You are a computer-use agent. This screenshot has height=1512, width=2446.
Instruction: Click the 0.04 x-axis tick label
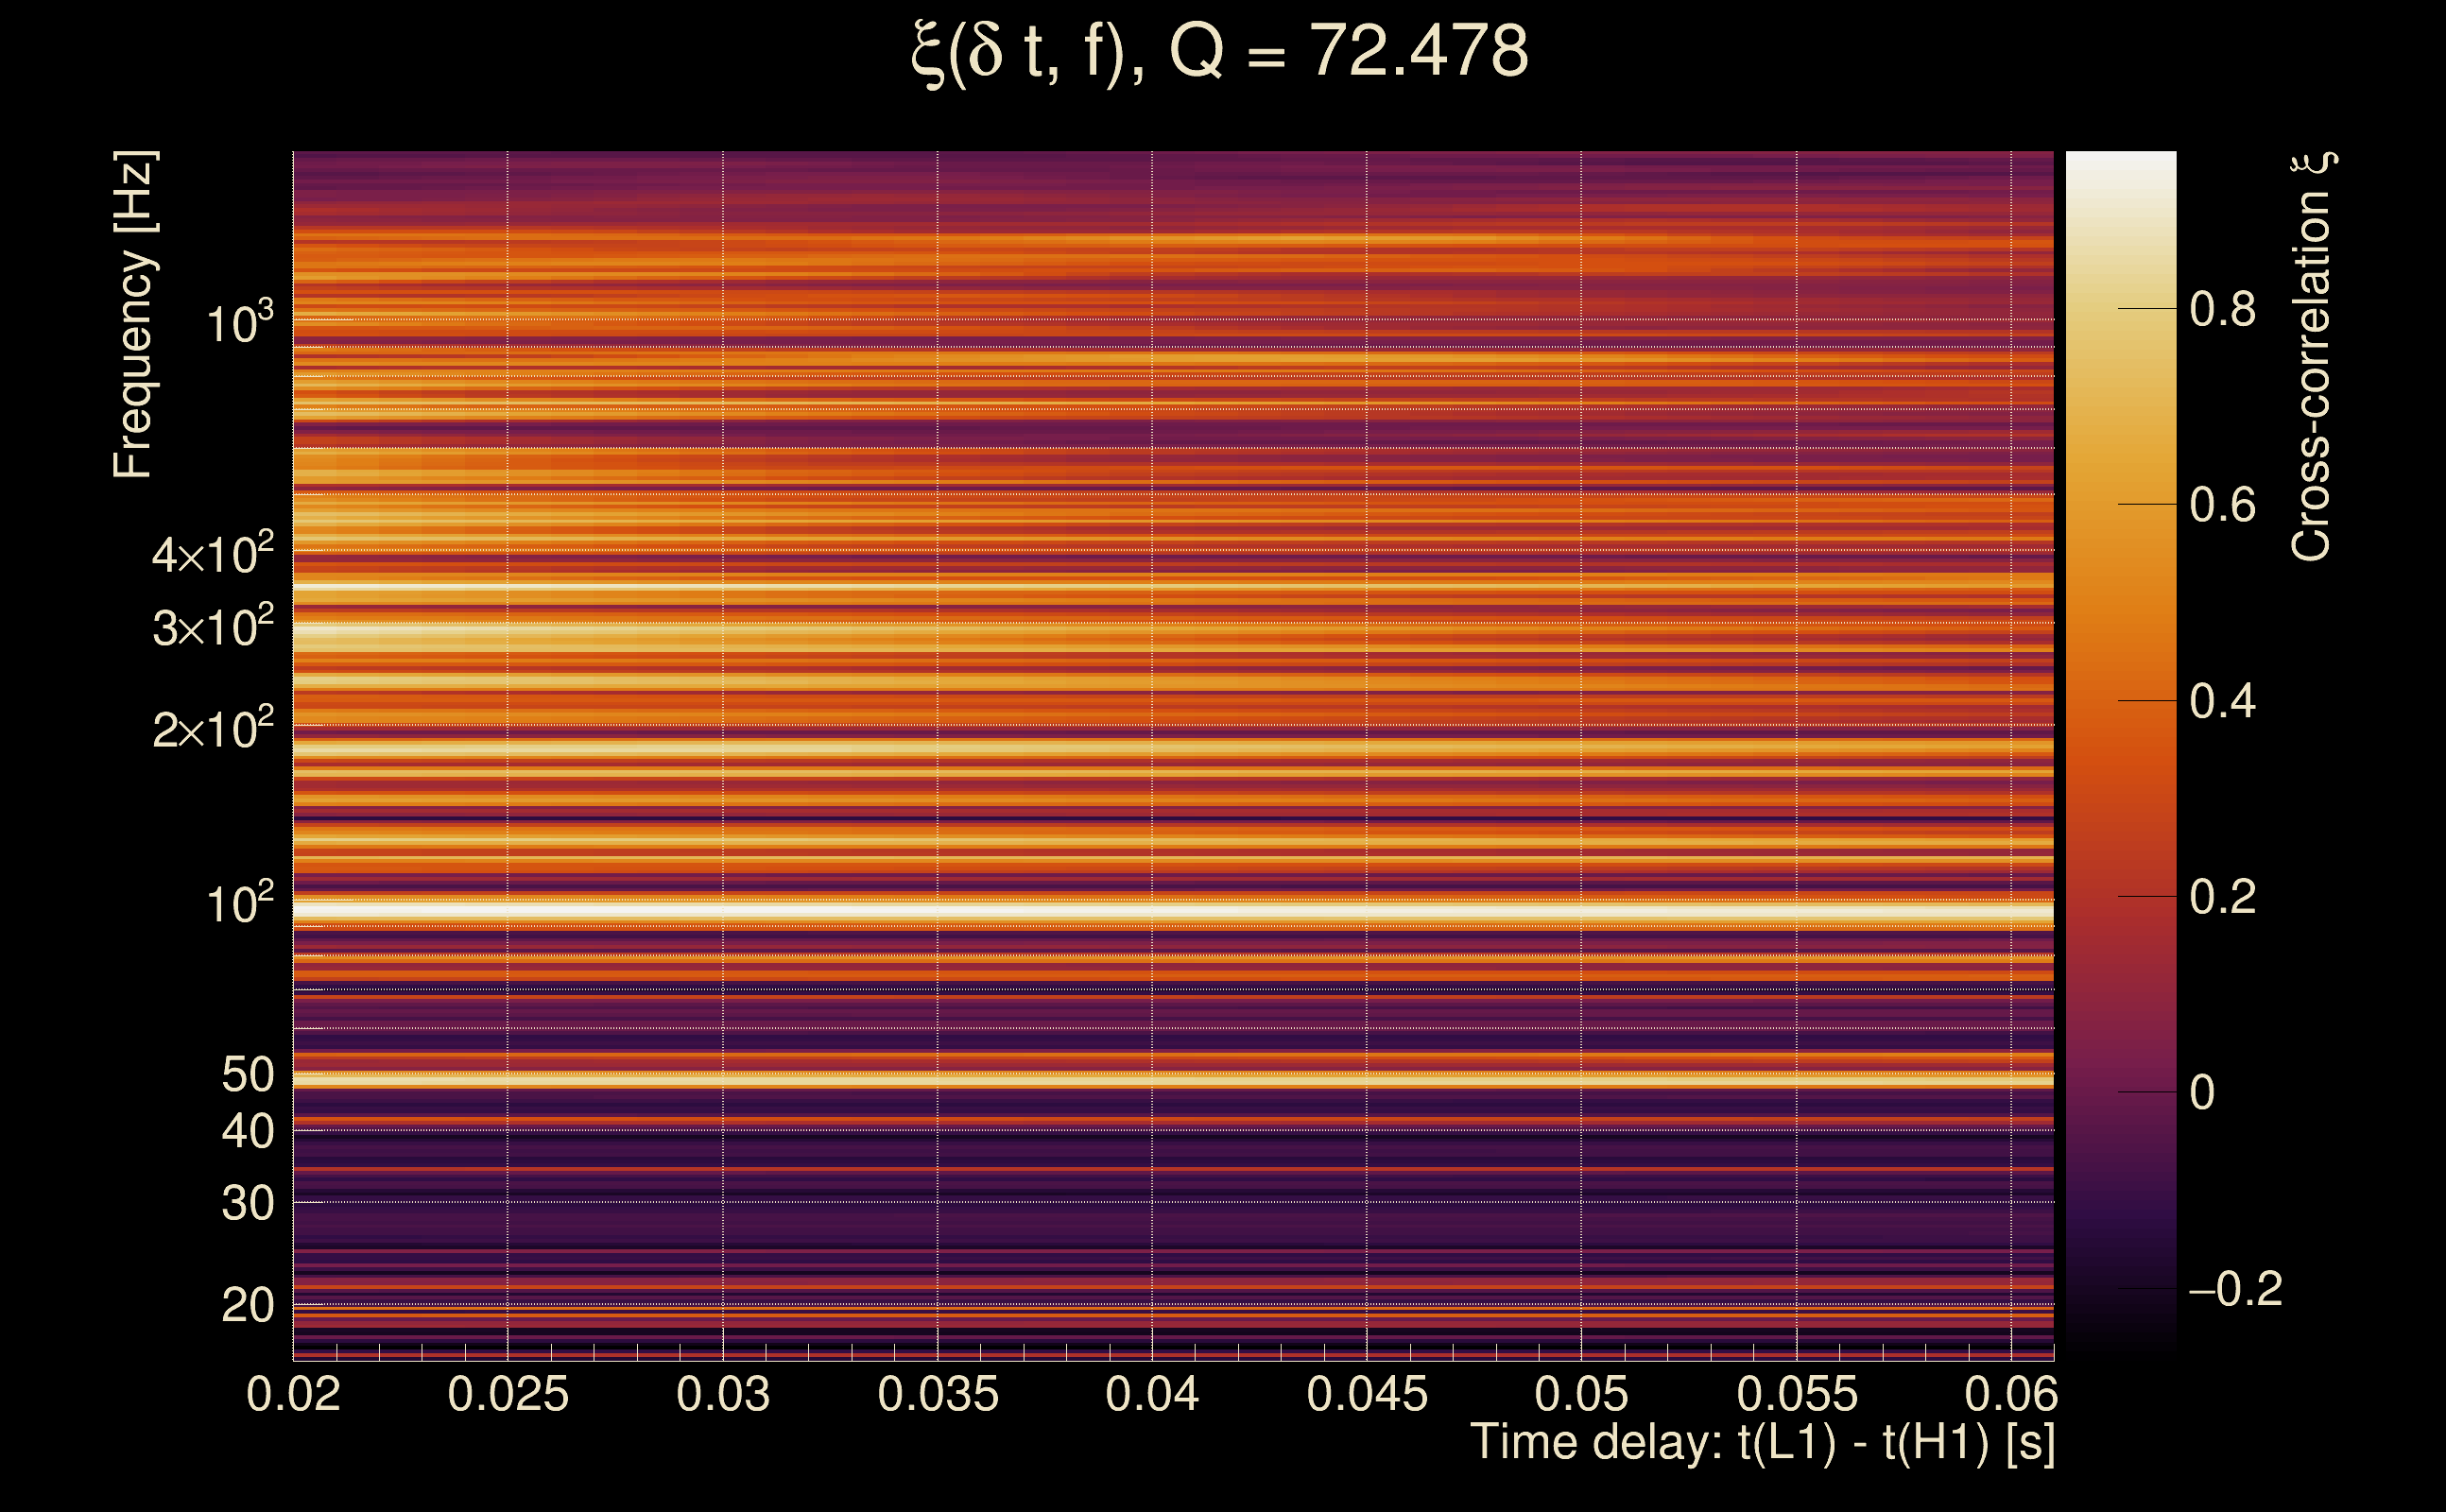[1152, 1394]
